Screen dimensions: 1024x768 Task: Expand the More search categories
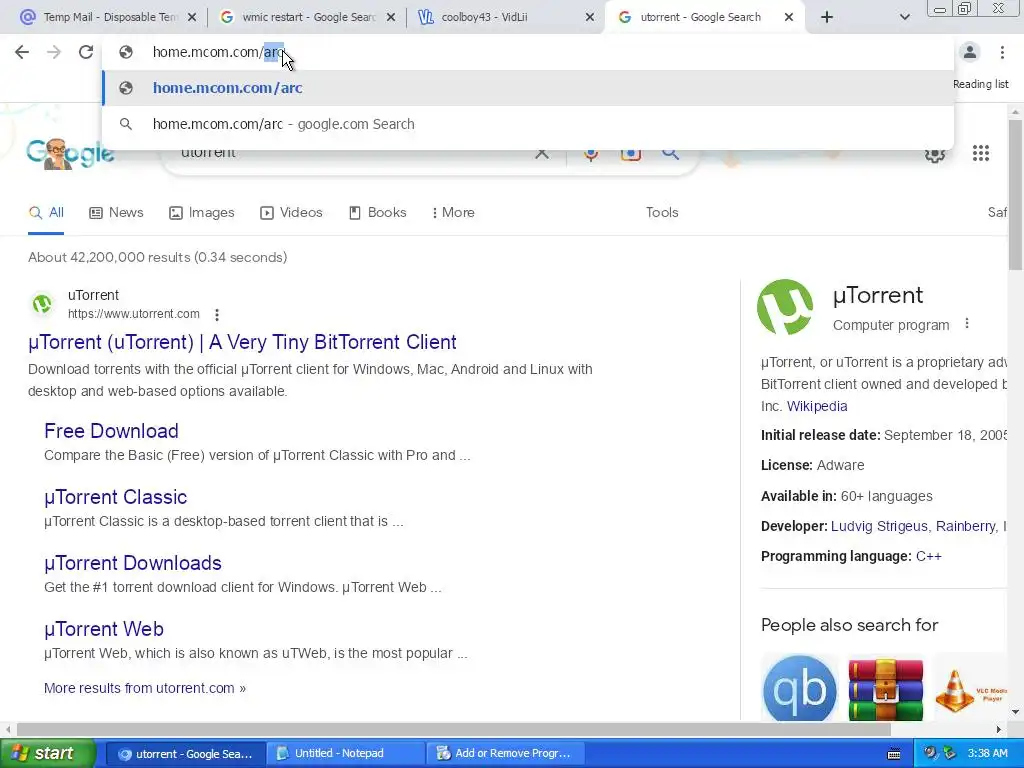coord(453,213)
